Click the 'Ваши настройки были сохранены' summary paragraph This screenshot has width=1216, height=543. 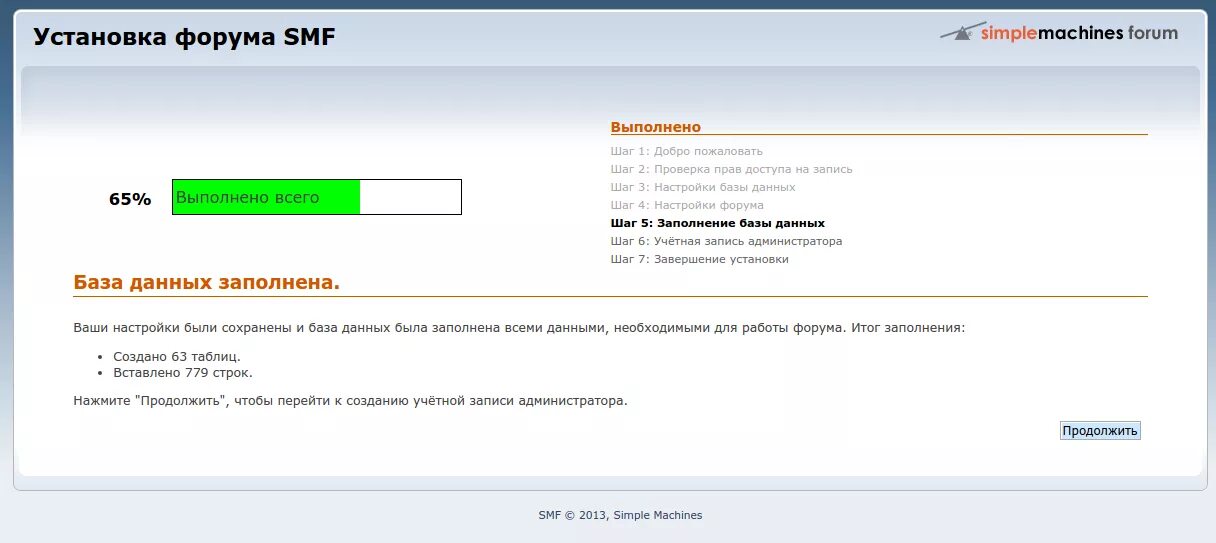[x=520, y=328]
